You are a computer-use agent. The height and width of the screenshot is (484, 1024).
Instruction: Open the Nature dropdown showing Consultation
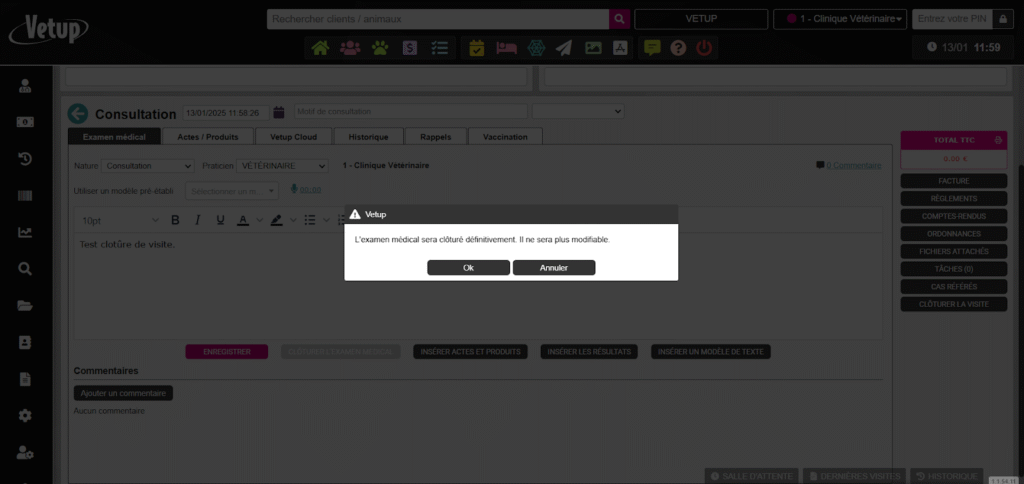click(148, 166)
